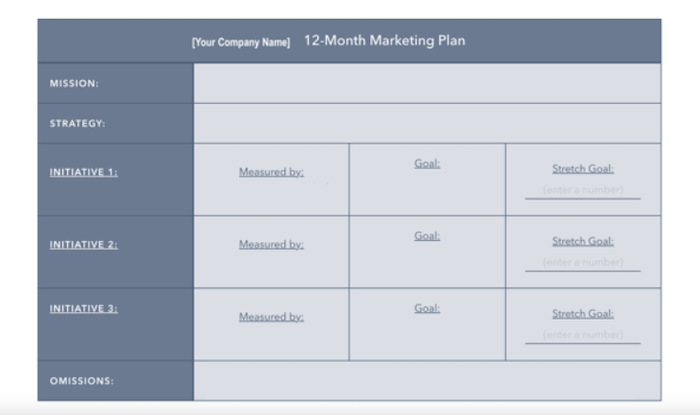
Task: Click the empty Mission text field
Action: click(427, 83)
